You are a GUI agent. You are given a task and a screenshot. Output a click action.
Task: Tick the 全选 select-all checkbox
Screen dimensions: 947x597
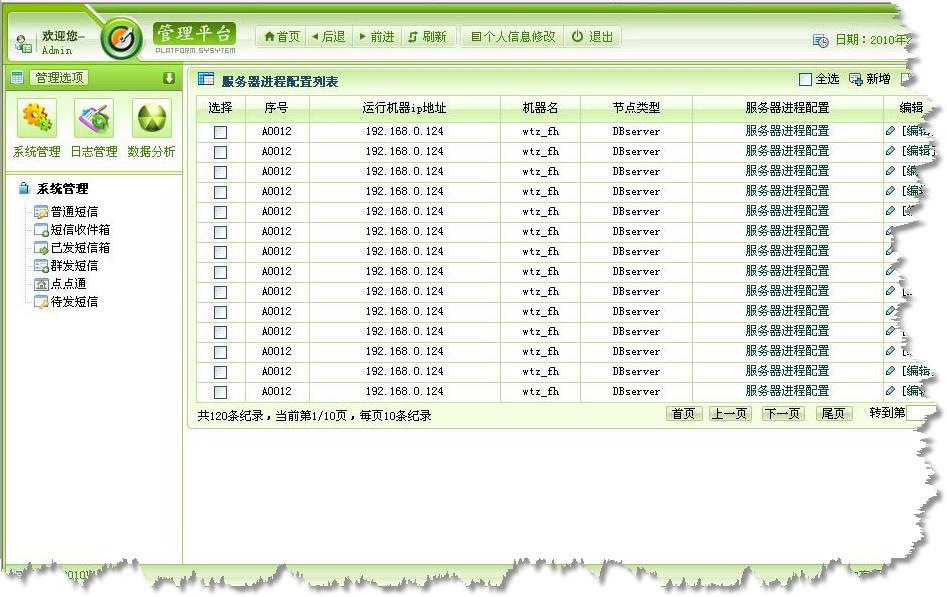click(x=805, y=79)
